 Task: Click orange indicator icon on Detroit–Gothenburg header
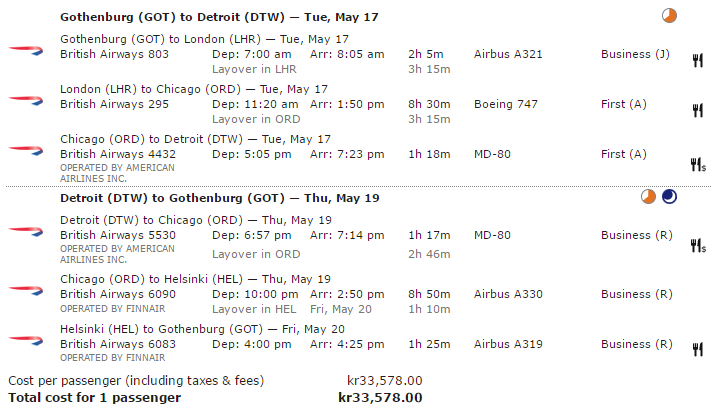(x=649, y=197)
